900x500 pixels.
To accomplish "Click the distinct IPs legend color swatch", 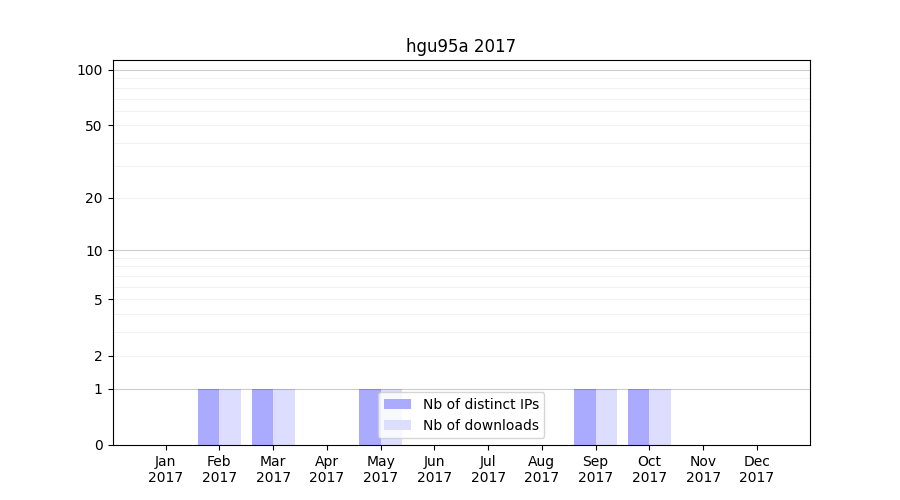I will 397,404.
